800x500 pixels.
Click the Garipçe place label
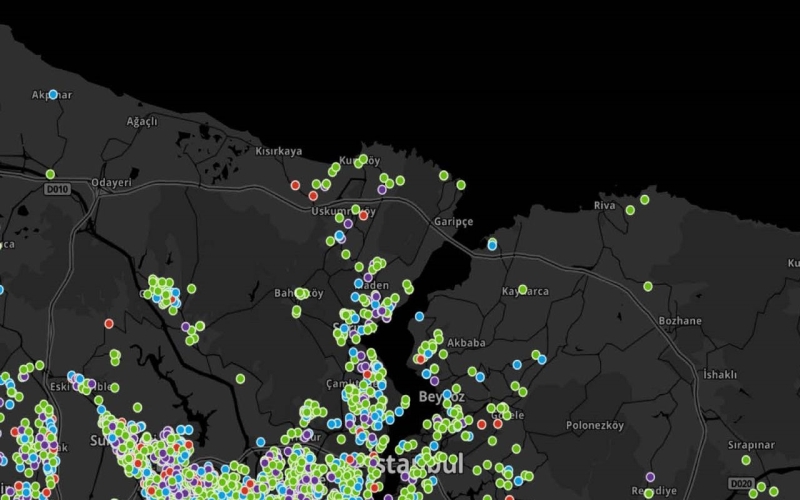(453, 221)
